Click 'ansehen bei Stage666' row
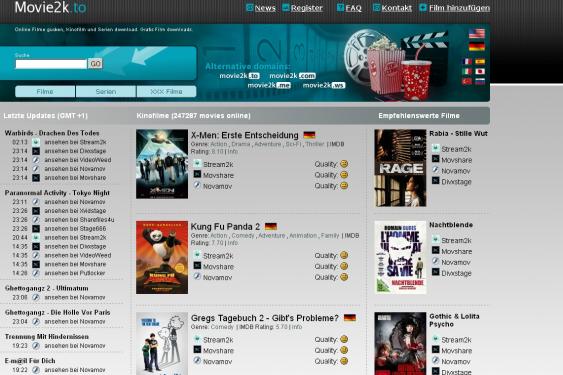Image resolution: width=563 pixels, height=375 pixels. [75, 228]
